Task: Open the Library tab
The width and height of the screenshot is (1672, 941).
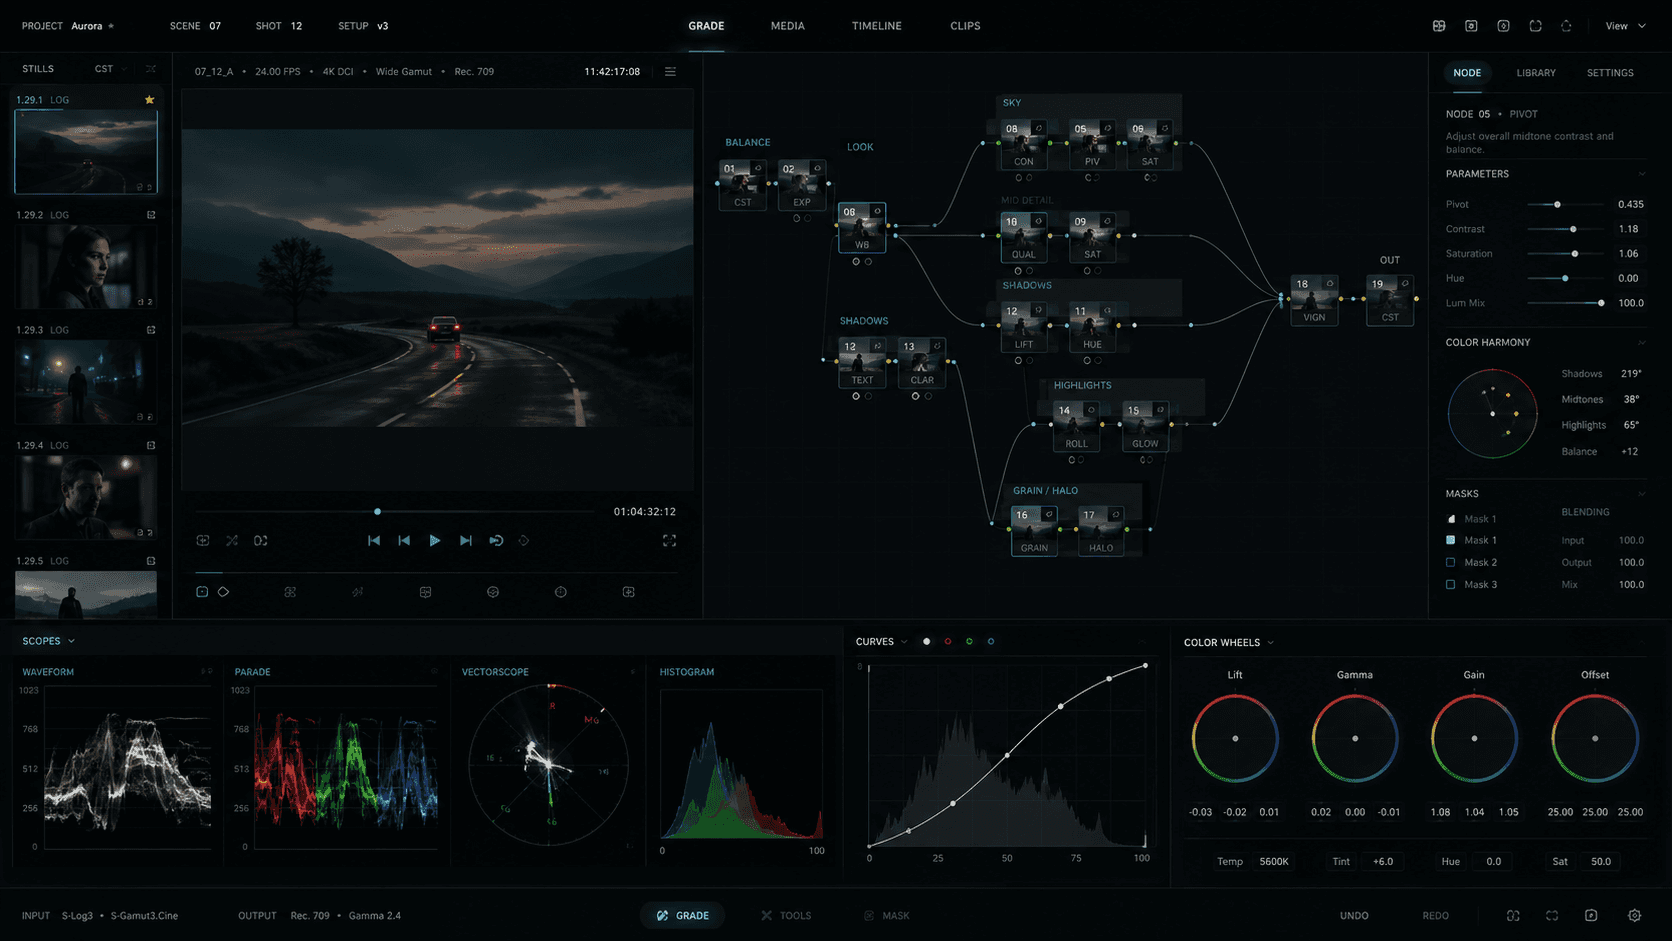Action: pos(1536,73)
